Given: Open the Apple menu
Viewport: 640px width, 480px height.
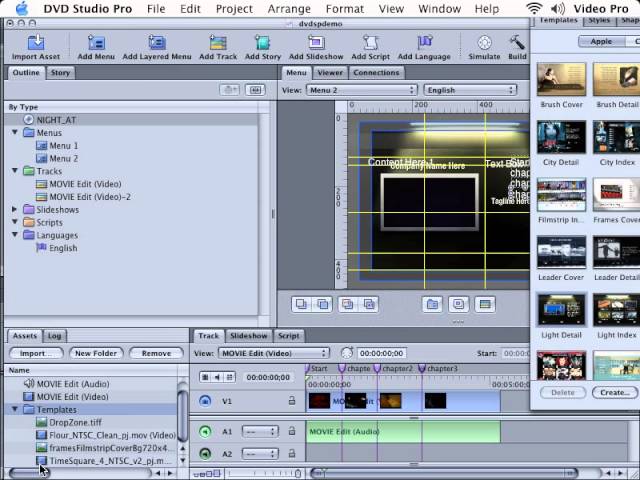Looking at the screenshot, I should [22, 9].
